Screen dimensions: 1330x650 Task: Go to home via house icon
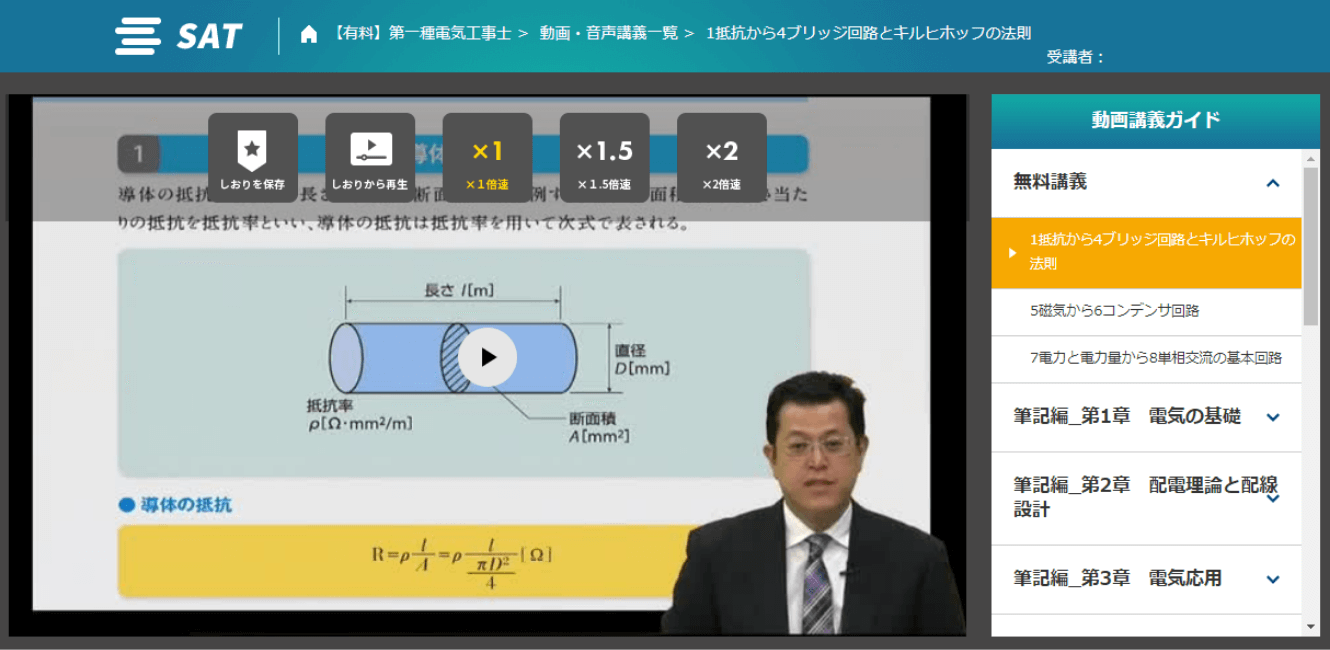click(x=309, y=34)
